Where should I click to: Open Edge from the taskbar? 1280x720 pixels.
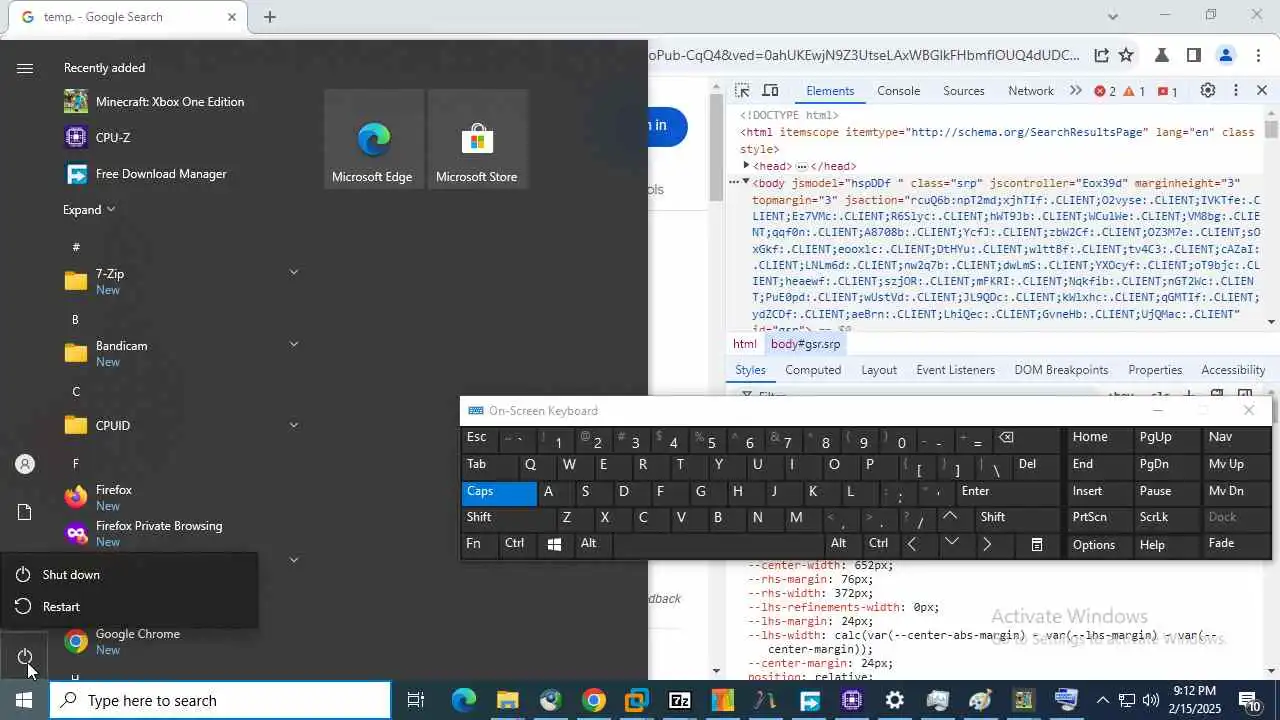pyautogui.click(x=463, y=700)
